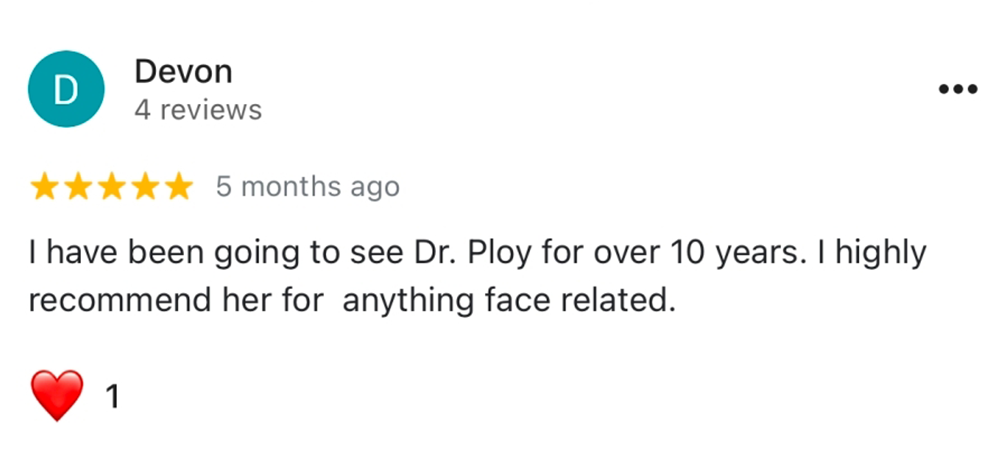Click Devon's teal "D" profile avatar

[x=65, y=90]
